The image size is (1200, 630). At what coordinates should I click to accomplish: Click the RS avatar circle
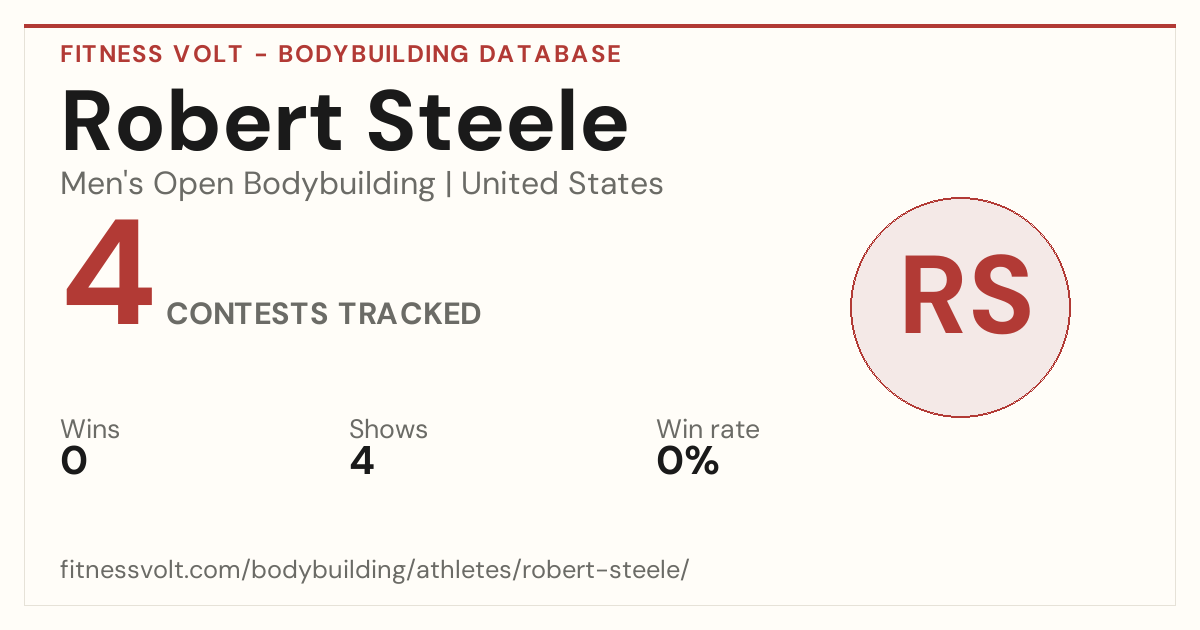[960, 307]
